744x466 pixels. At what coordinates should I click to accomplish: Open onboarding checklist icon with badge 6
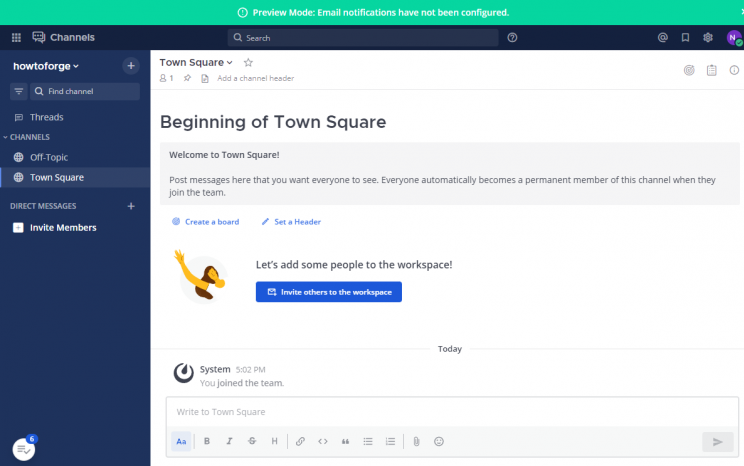pyautogui.click(x=24, y=448)
